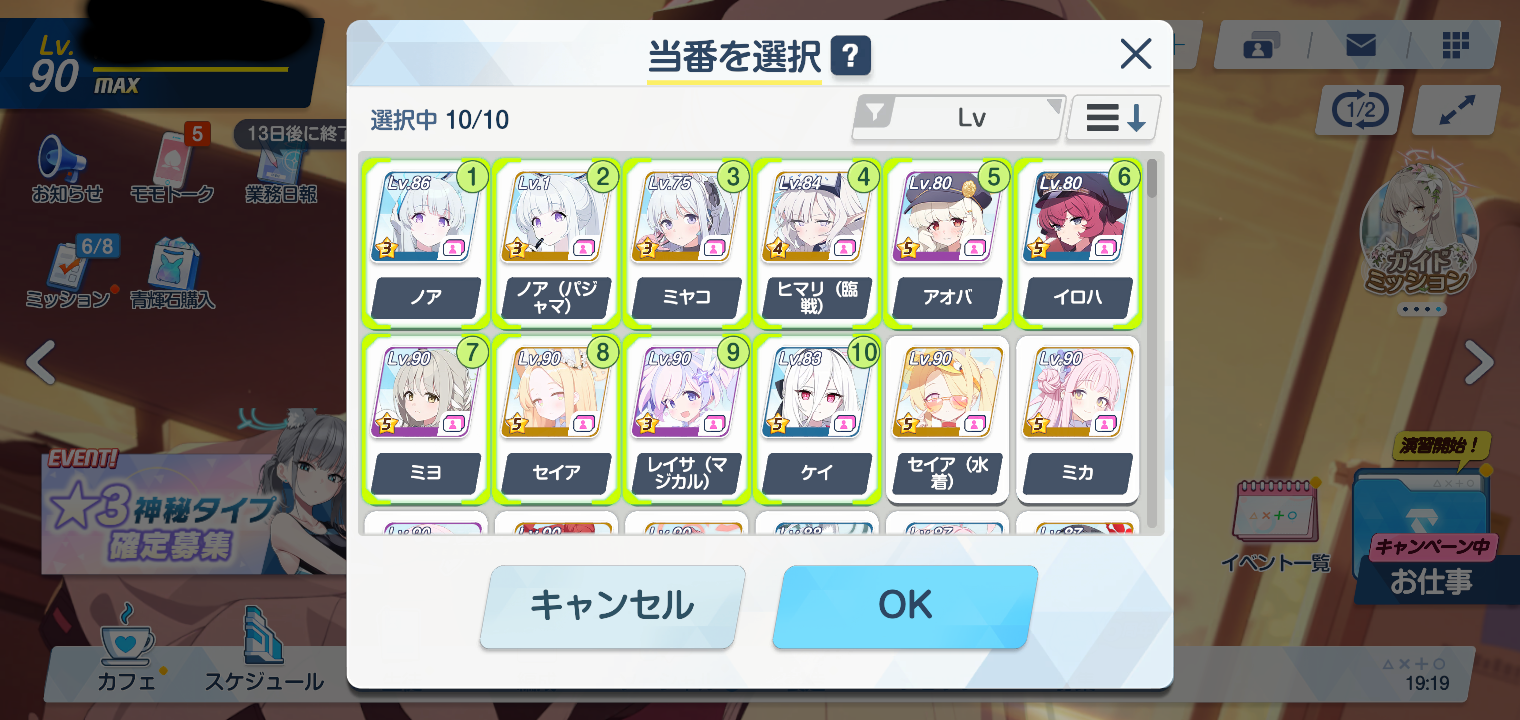Image resolution: width=1520 pixels, height=720 pixels.
Task: Click the left chevron arrow
Action: (x=40, y=362)
